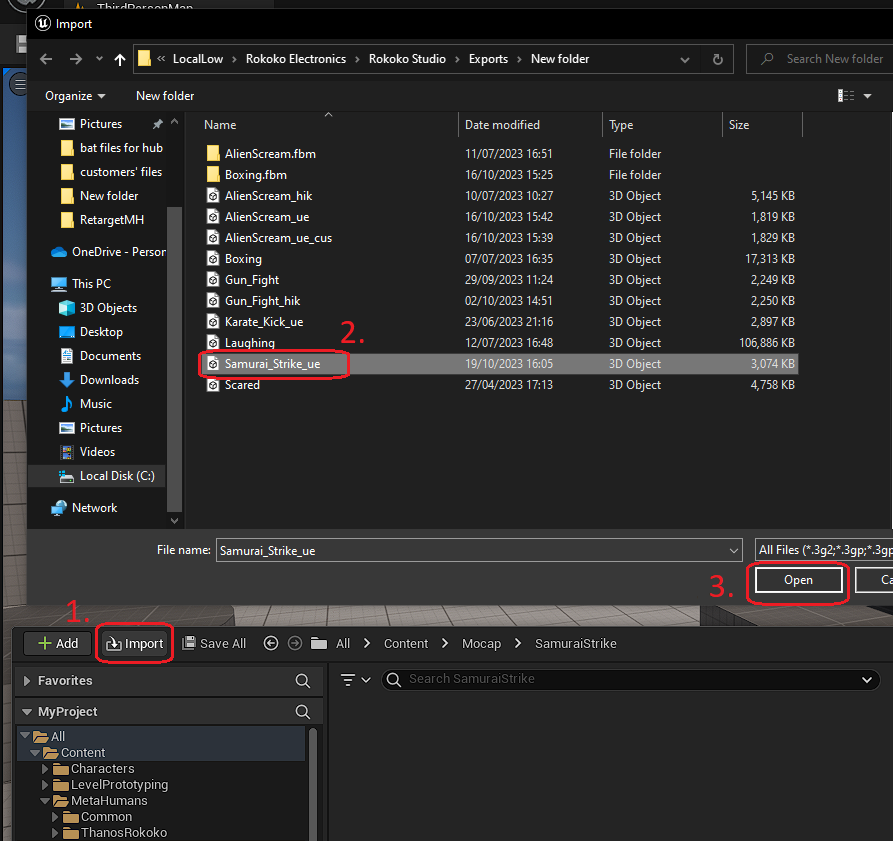Click the Open button
This screenshot has height=841, width=893.
click(798, 580)
